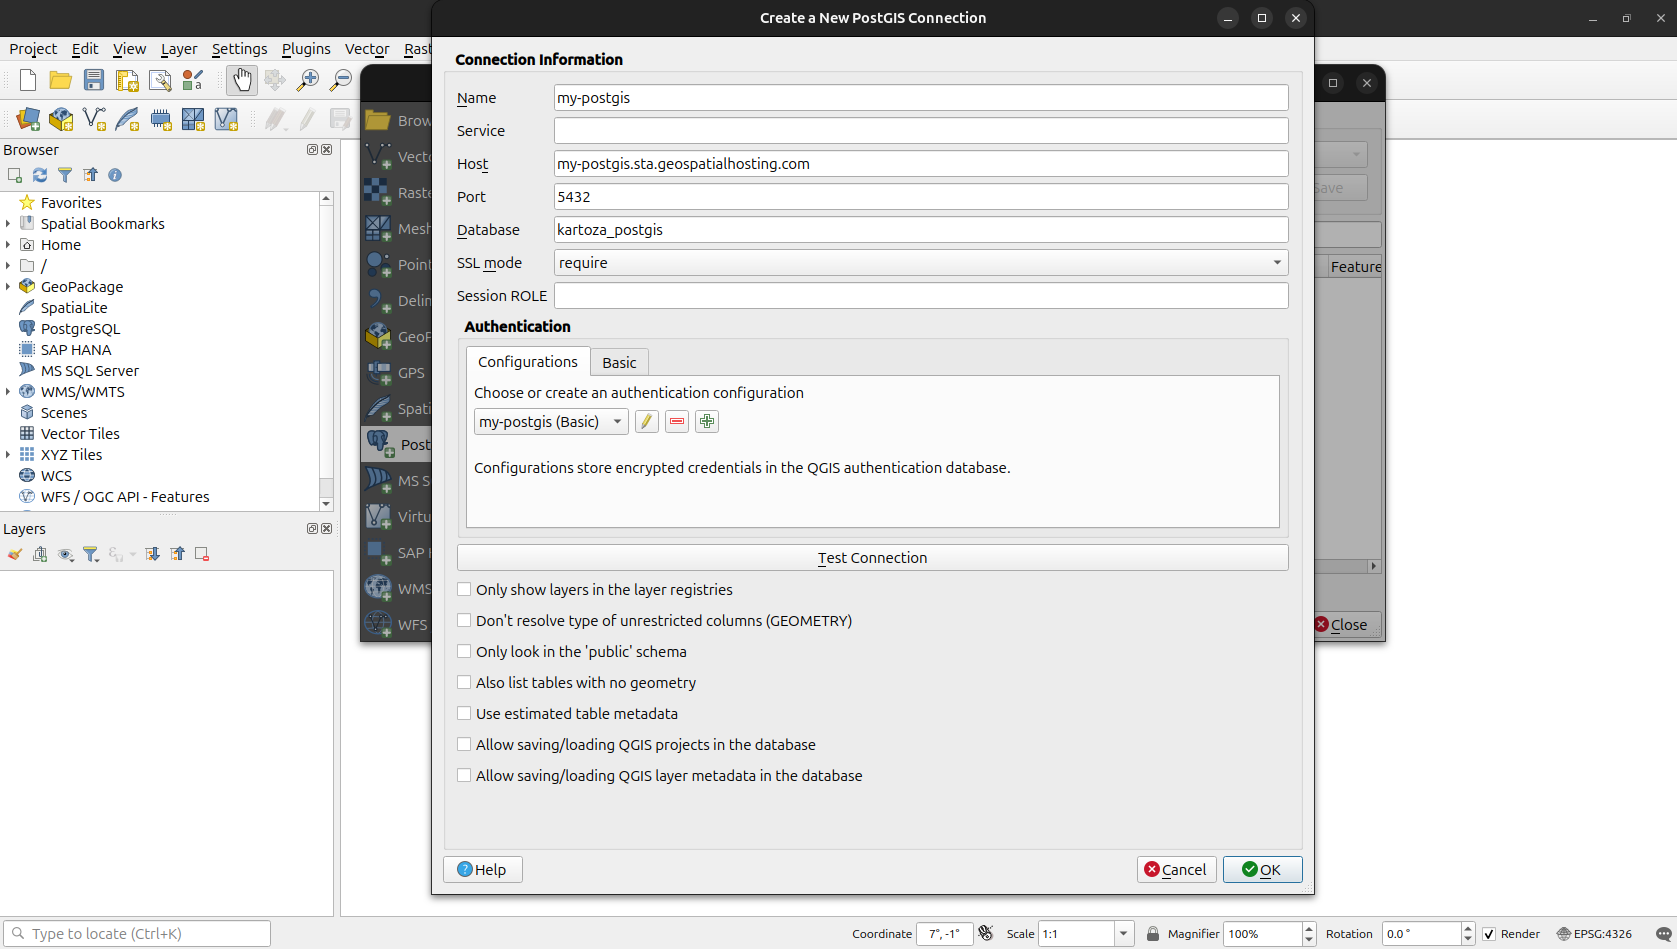1677x949 pixels.
Task: Open the my-postgis (Basic) configuration dropdown
Action: [x=550, y=422]
